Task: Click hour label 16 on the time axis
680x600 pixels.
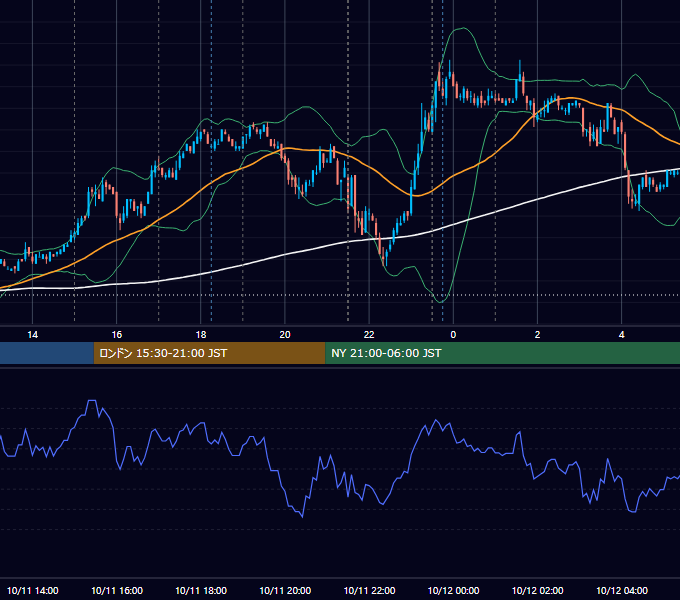Action: (x=117, y=335)
